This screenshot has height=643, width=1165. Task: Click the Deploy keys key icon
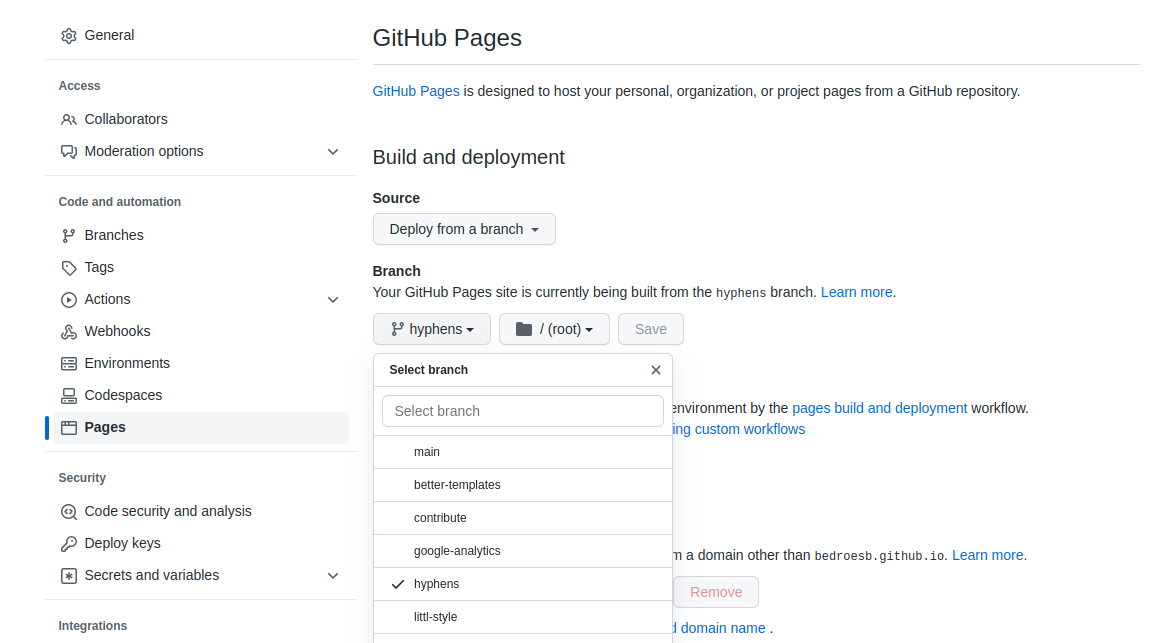coord(69,543)
